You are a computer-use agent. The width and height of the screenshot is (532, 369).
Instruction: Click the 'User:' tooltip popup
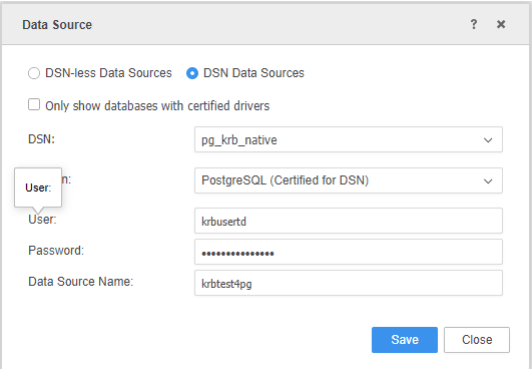click(x=38, y=188)
